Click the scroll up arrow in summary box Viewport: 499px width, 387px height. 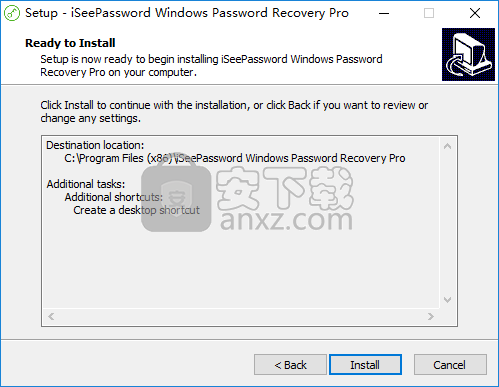pos(448,146)
